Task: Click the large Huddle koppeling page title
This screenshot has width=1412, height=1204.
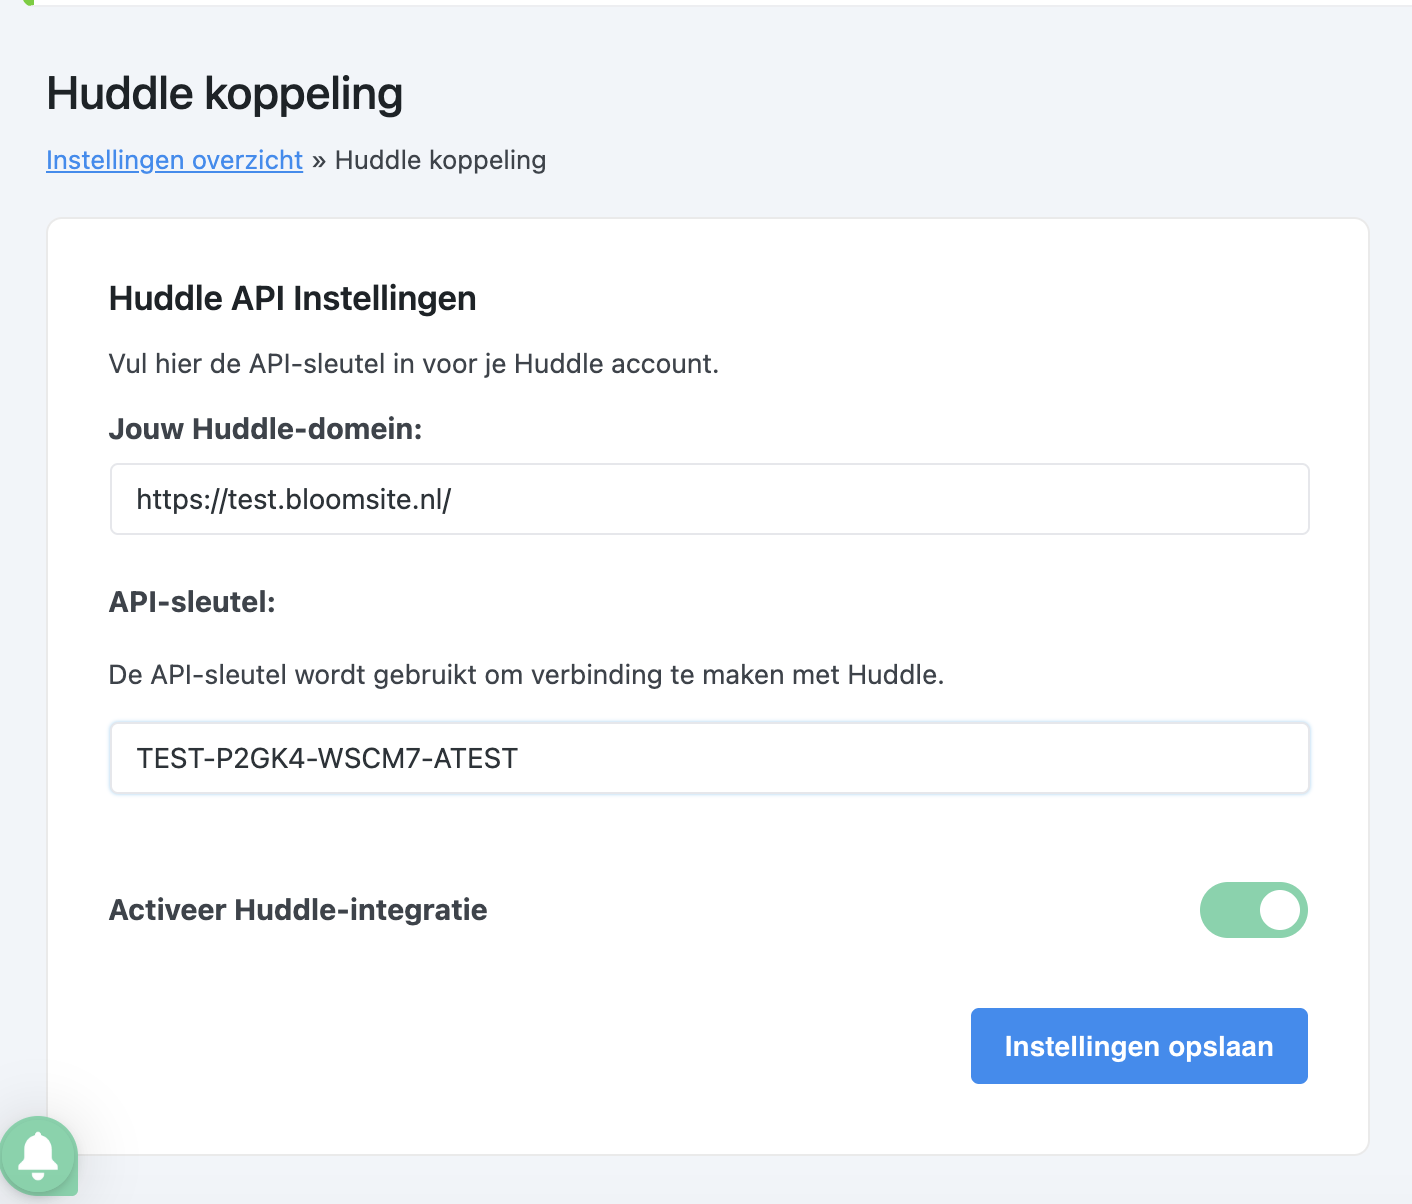Action: coord(224,94)
